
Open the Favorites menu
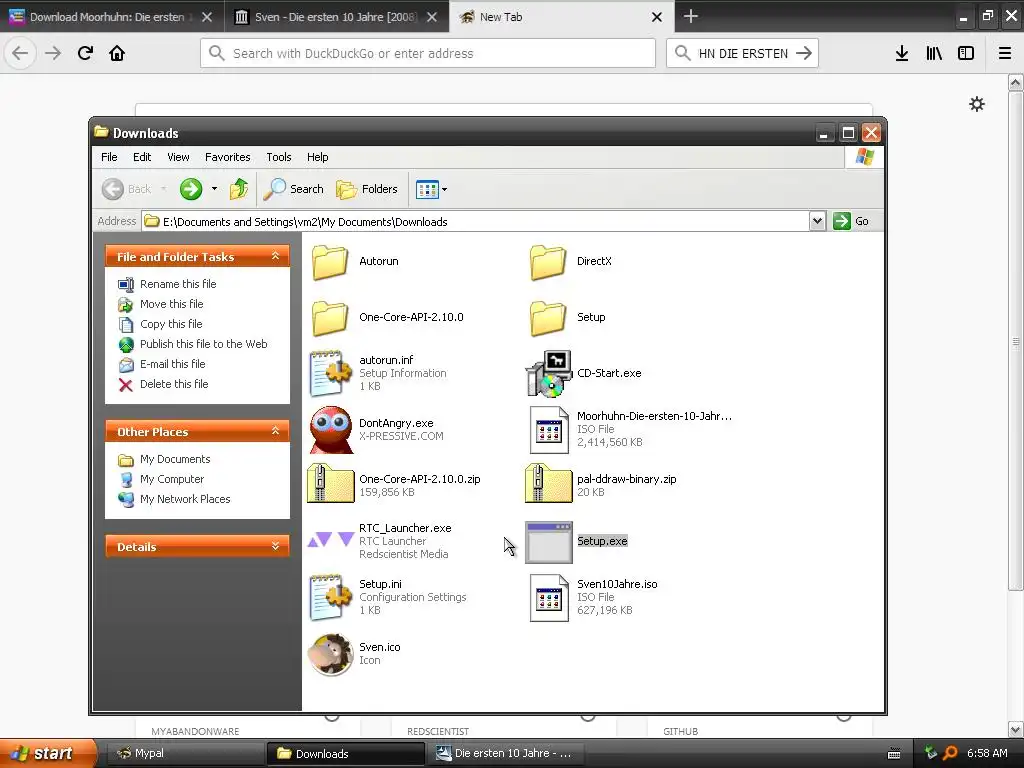[x=227, y=157]
